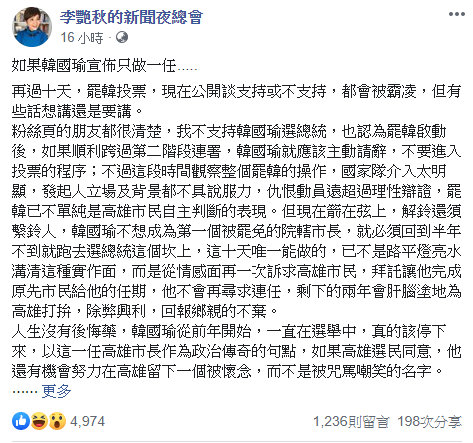Click the line 些話想講還是要講
Viewport: 473px width, 443px height.
click(x=78, y=112)
